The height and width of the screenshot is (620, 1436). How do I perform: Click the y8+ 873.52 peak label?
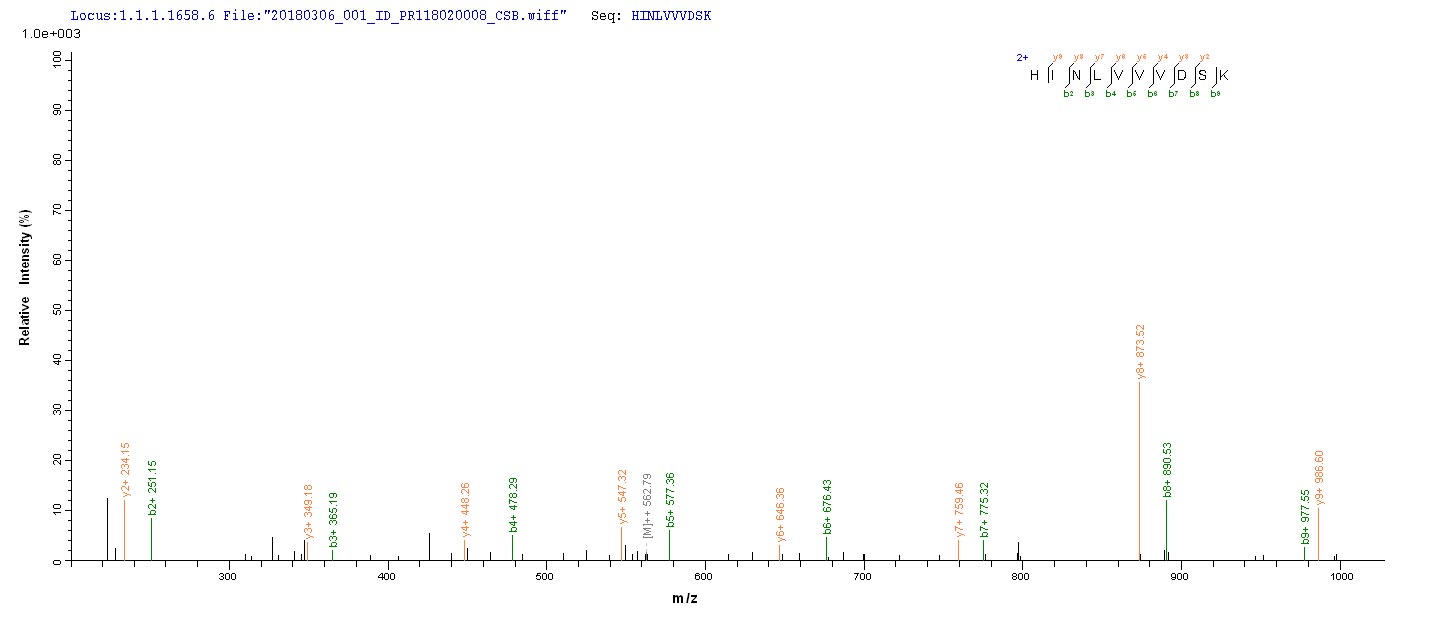click(x=1140, y=352)
